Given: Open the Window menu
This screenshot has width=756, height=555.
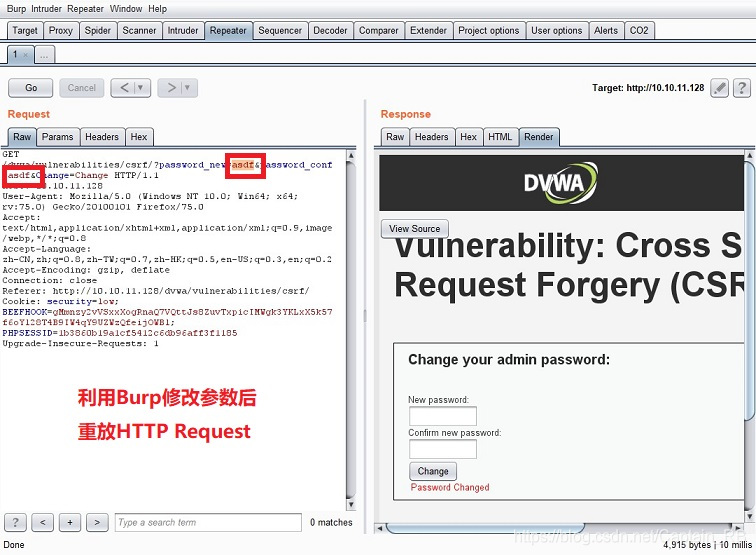Looking at the screenshot, I should [126, 9].
